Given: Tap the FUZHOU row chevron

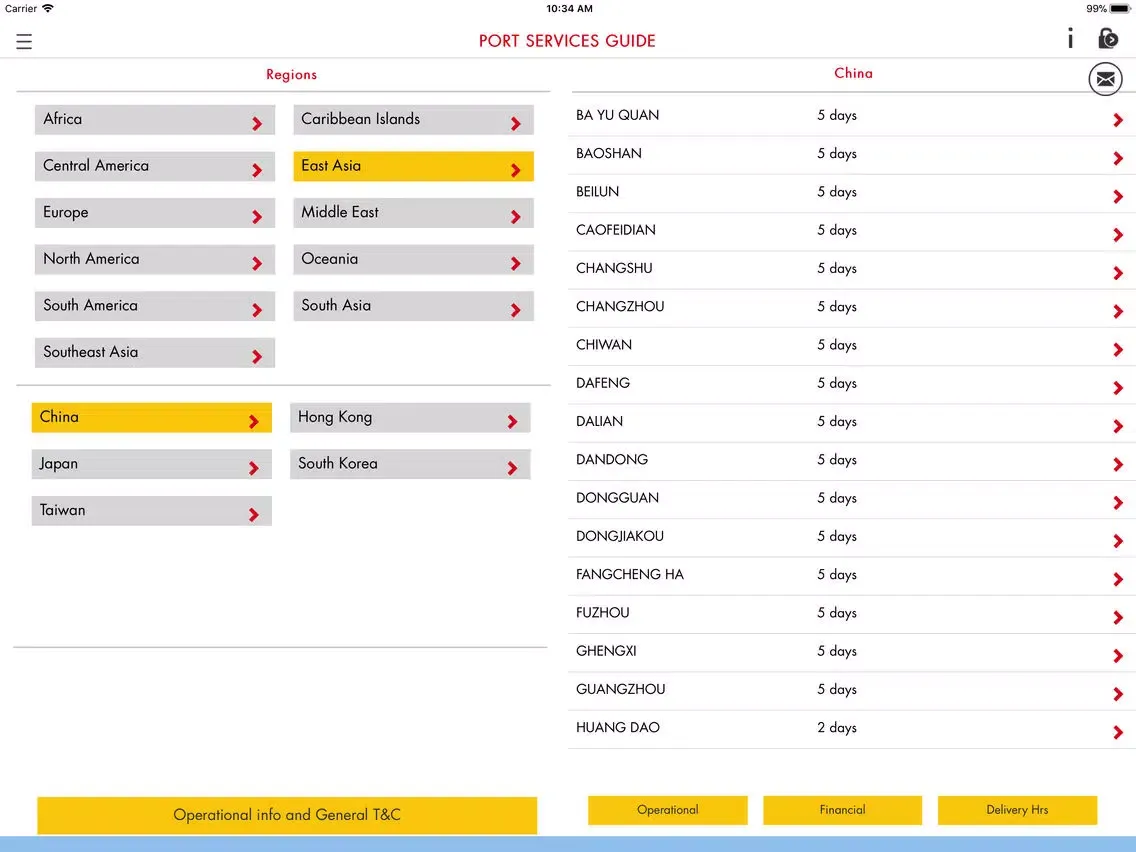Looking at the screenshot, I should tap(1118, 618).
